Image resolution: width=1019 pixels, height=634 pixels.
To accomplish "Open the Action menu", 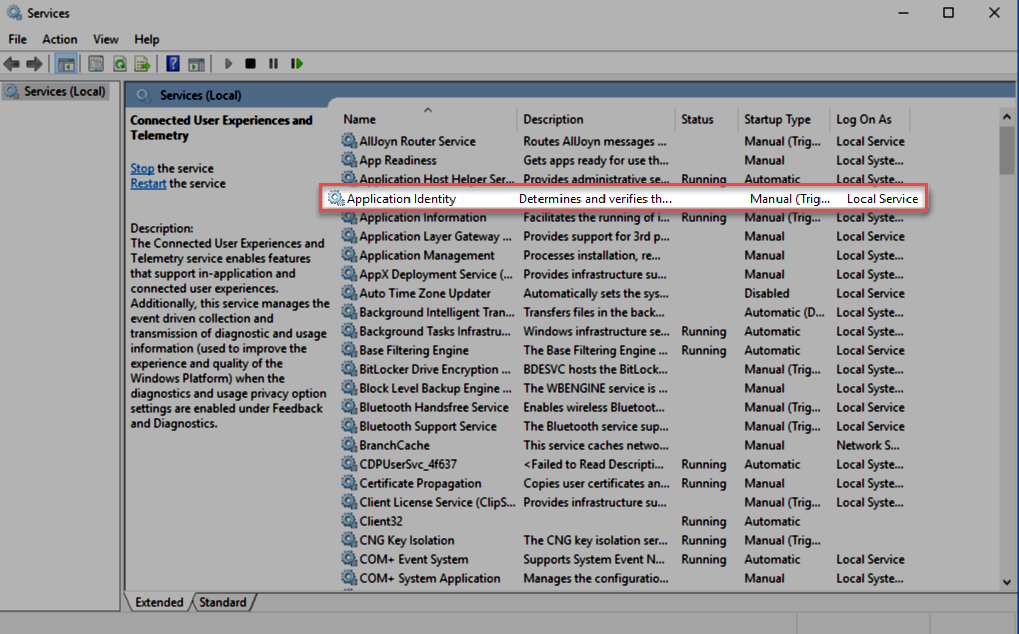I will (60, 39).
